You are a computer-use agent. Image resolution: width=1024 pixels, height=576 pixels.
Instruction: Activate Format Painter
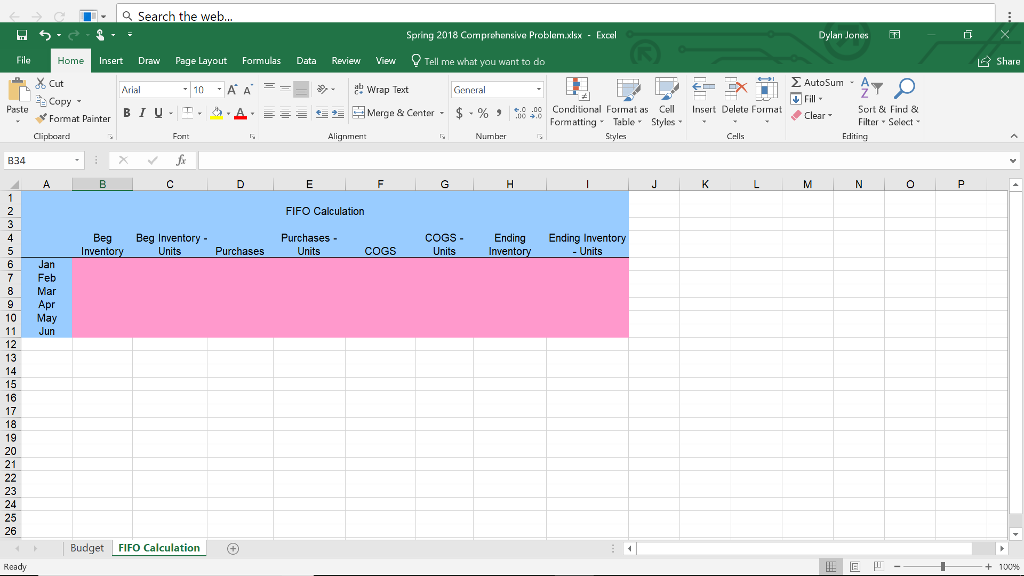[x=73, y=118]
